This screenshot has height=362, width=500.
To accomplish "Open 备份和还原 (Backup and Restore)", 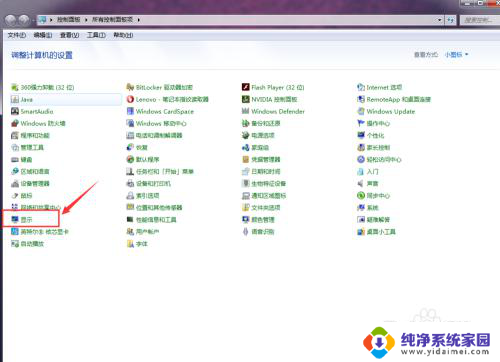I will (x=261, y=123).
